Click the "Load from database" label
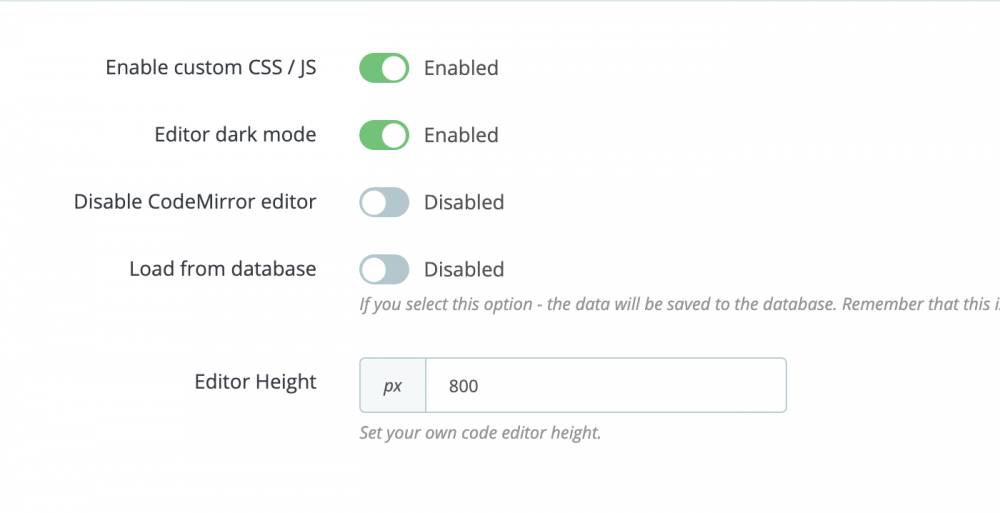Screen dimensions: 1000x513 [x=223, y=269]
